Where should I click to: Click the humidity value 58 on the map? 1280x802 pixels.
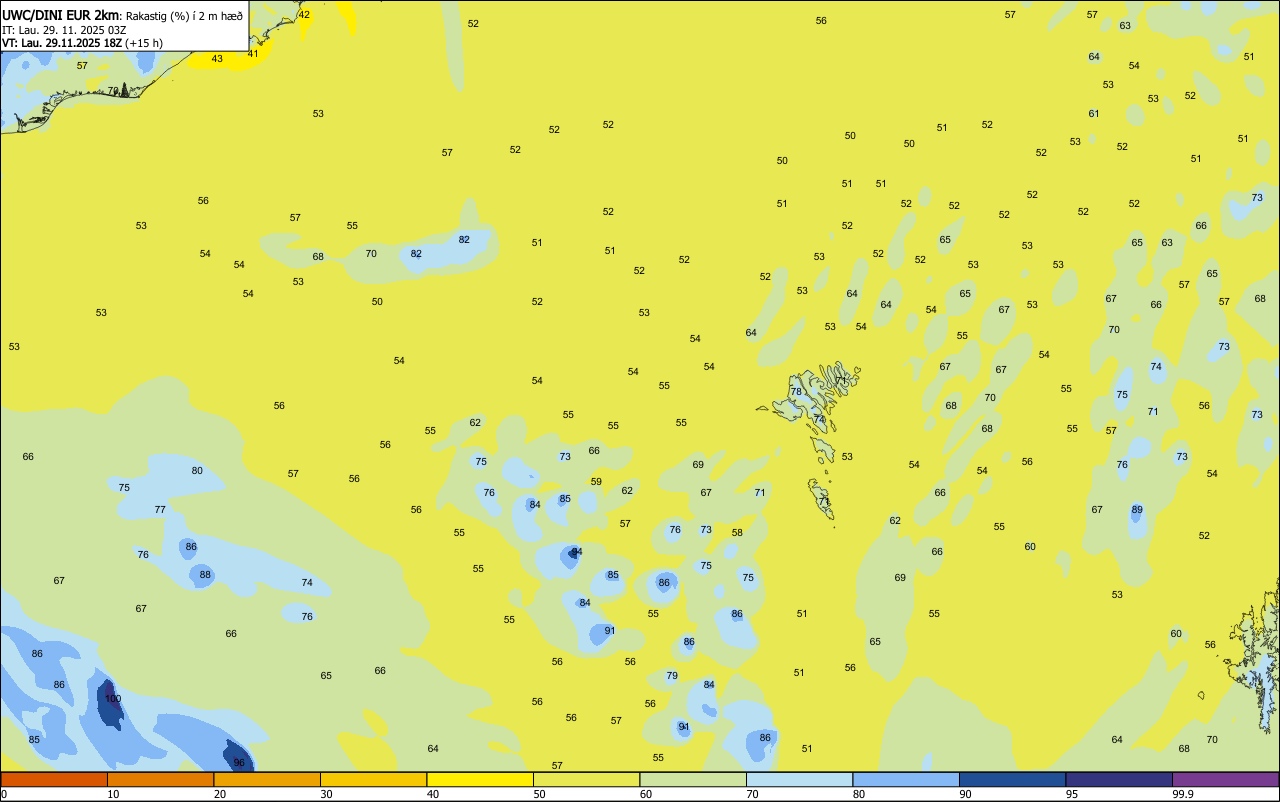pyautogui.click(x=737, y=533)
